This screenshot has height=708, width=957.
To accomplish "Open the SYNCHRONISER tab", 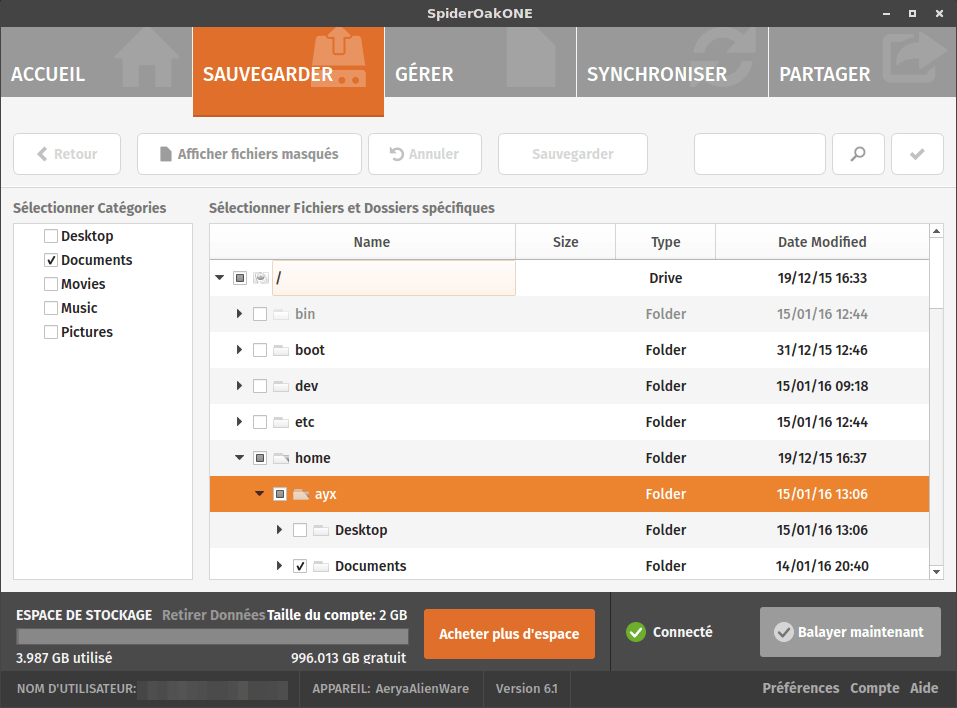I will click(x=672, y=62).
